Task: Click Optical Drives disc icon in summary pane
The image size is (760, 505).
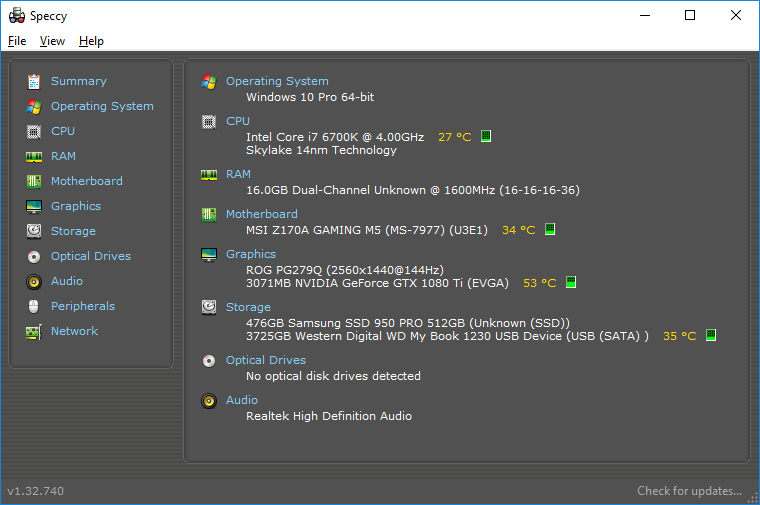Action: point(209,361)
